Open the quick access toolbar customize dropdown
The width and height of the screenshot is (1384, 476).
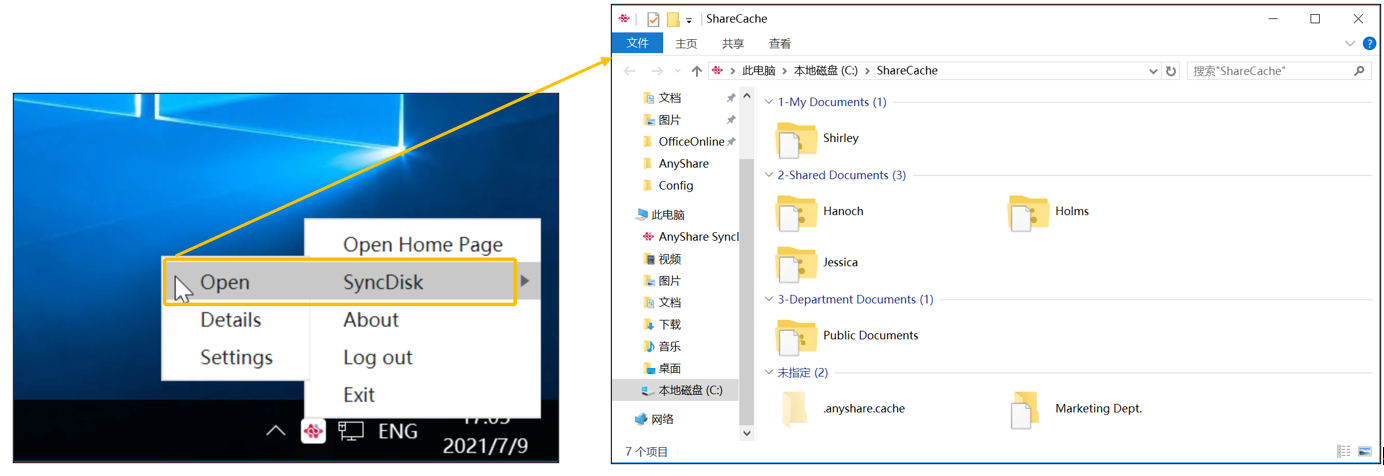[x=689, y=20]
